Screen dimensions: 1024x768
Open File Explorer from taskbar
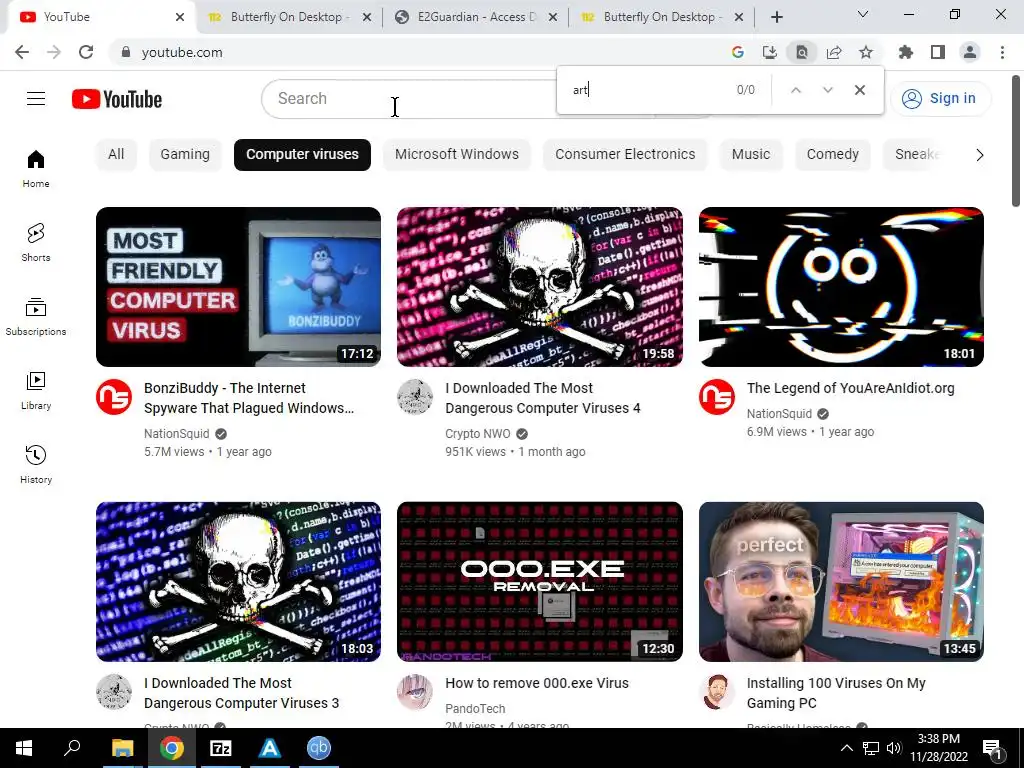click(x=122, y=748)
